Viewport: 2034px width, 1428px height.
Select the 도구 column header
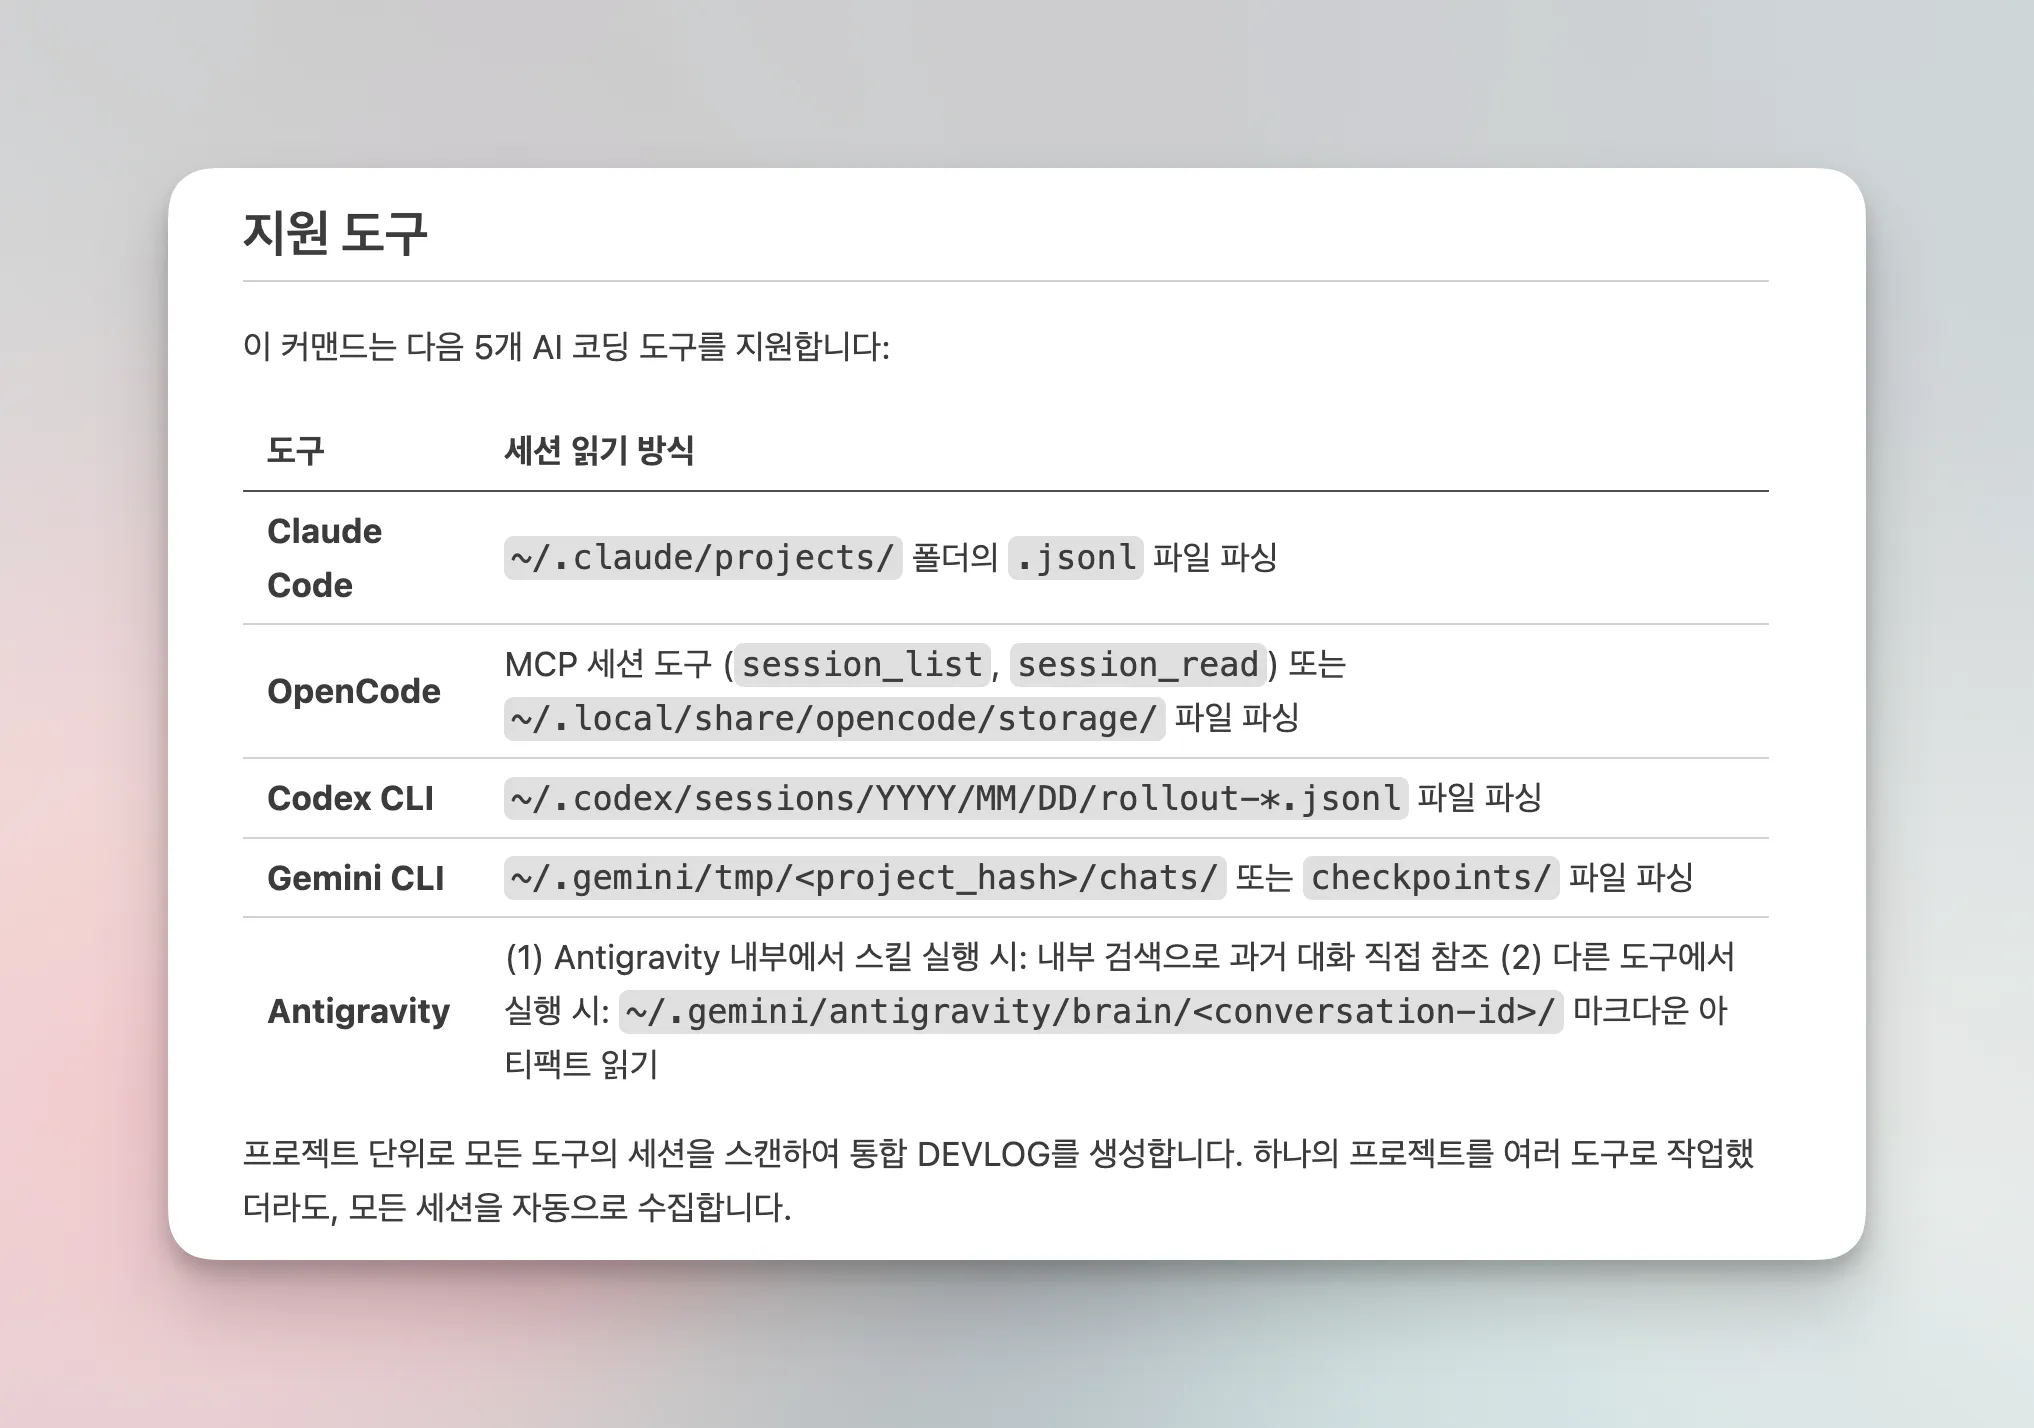(295, 452)
